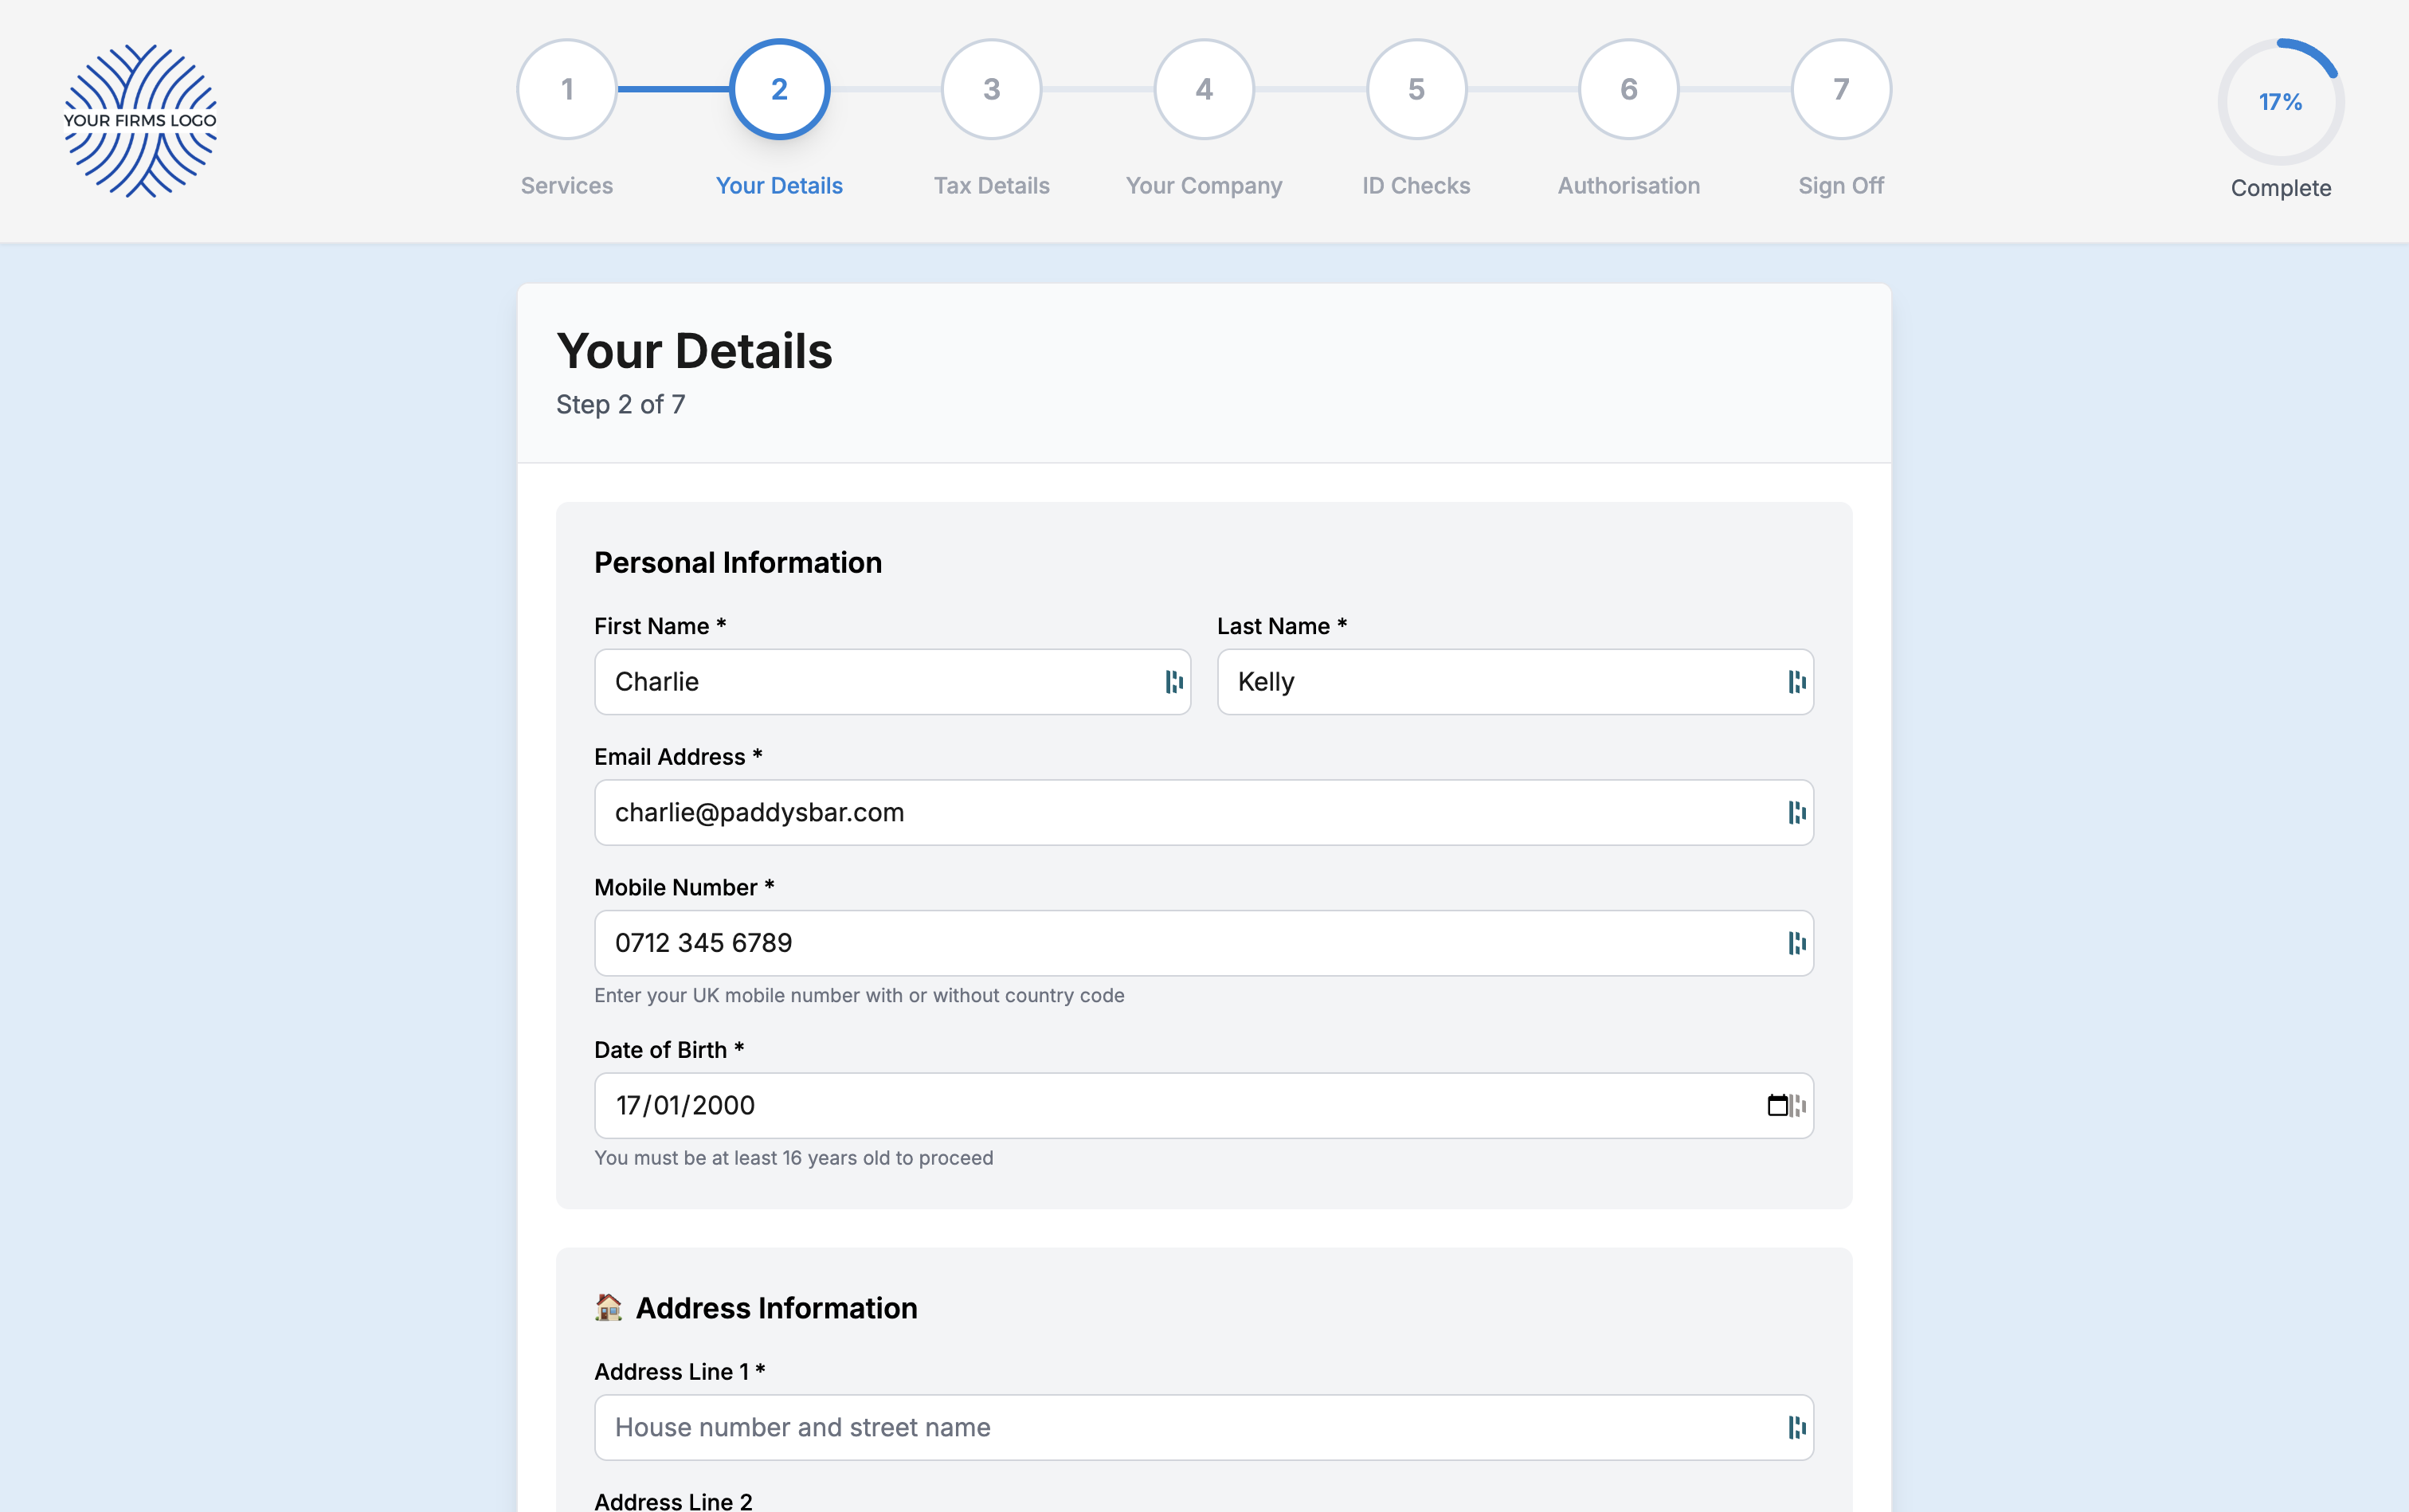2409x1512 pixels.
Task: Select step 3 Tax Details circle
Action: tap(991, 90)
